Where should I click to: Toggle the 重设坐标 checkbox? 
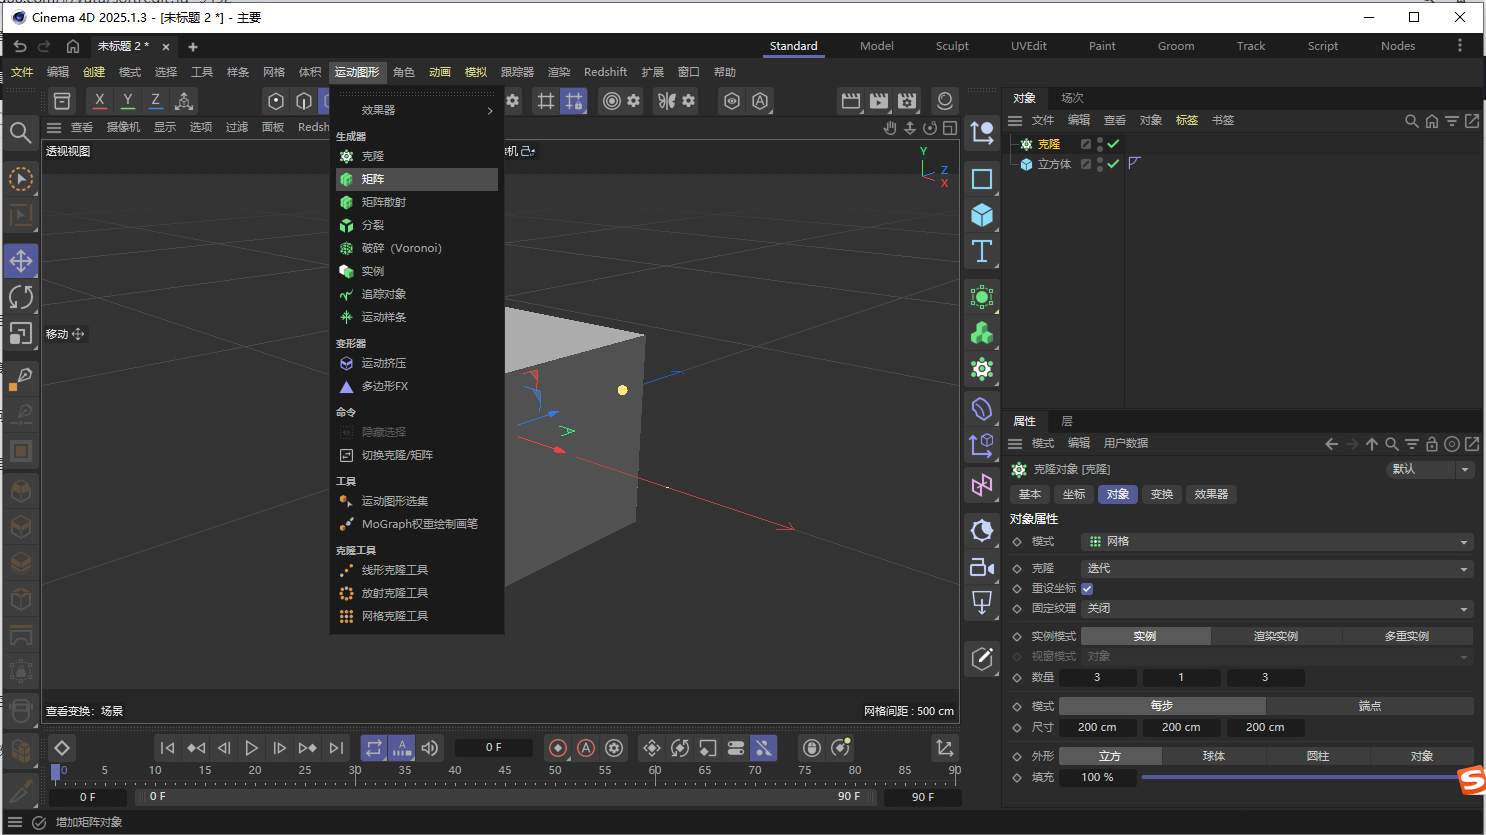point(1087,589)
